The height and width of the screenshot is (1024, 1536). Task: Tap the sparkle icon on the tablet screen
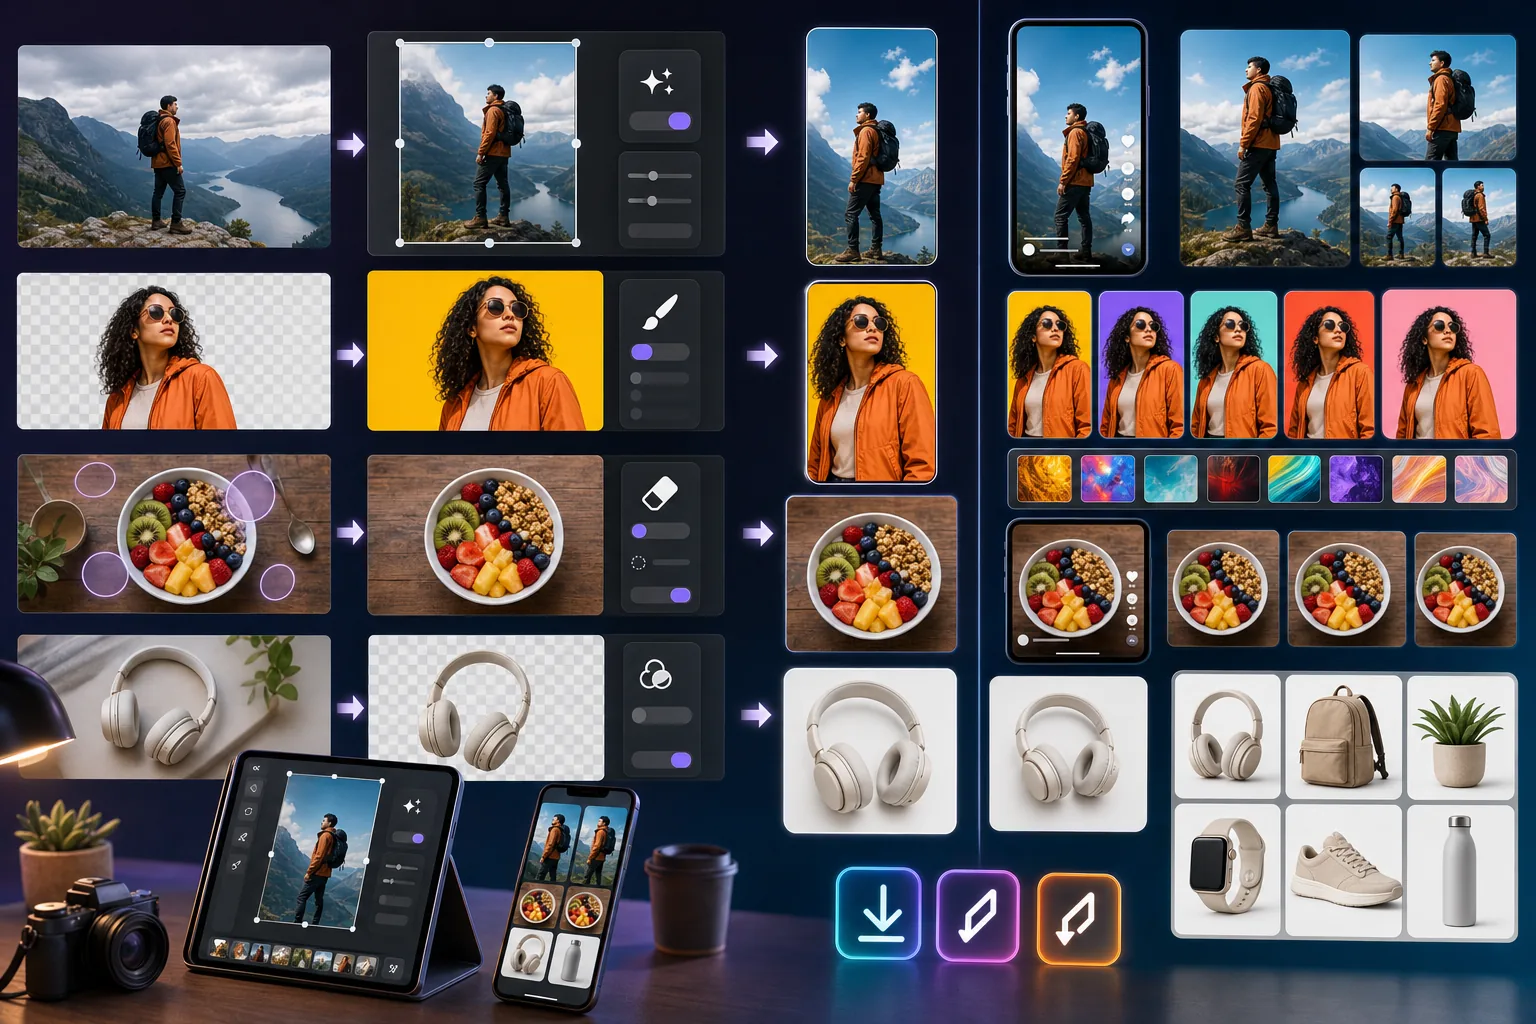[x=411, y=806]
